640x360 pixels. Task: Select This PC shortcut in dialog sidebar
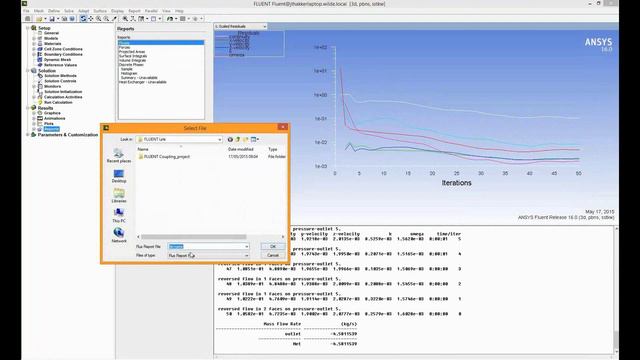[x=119, y=216]
